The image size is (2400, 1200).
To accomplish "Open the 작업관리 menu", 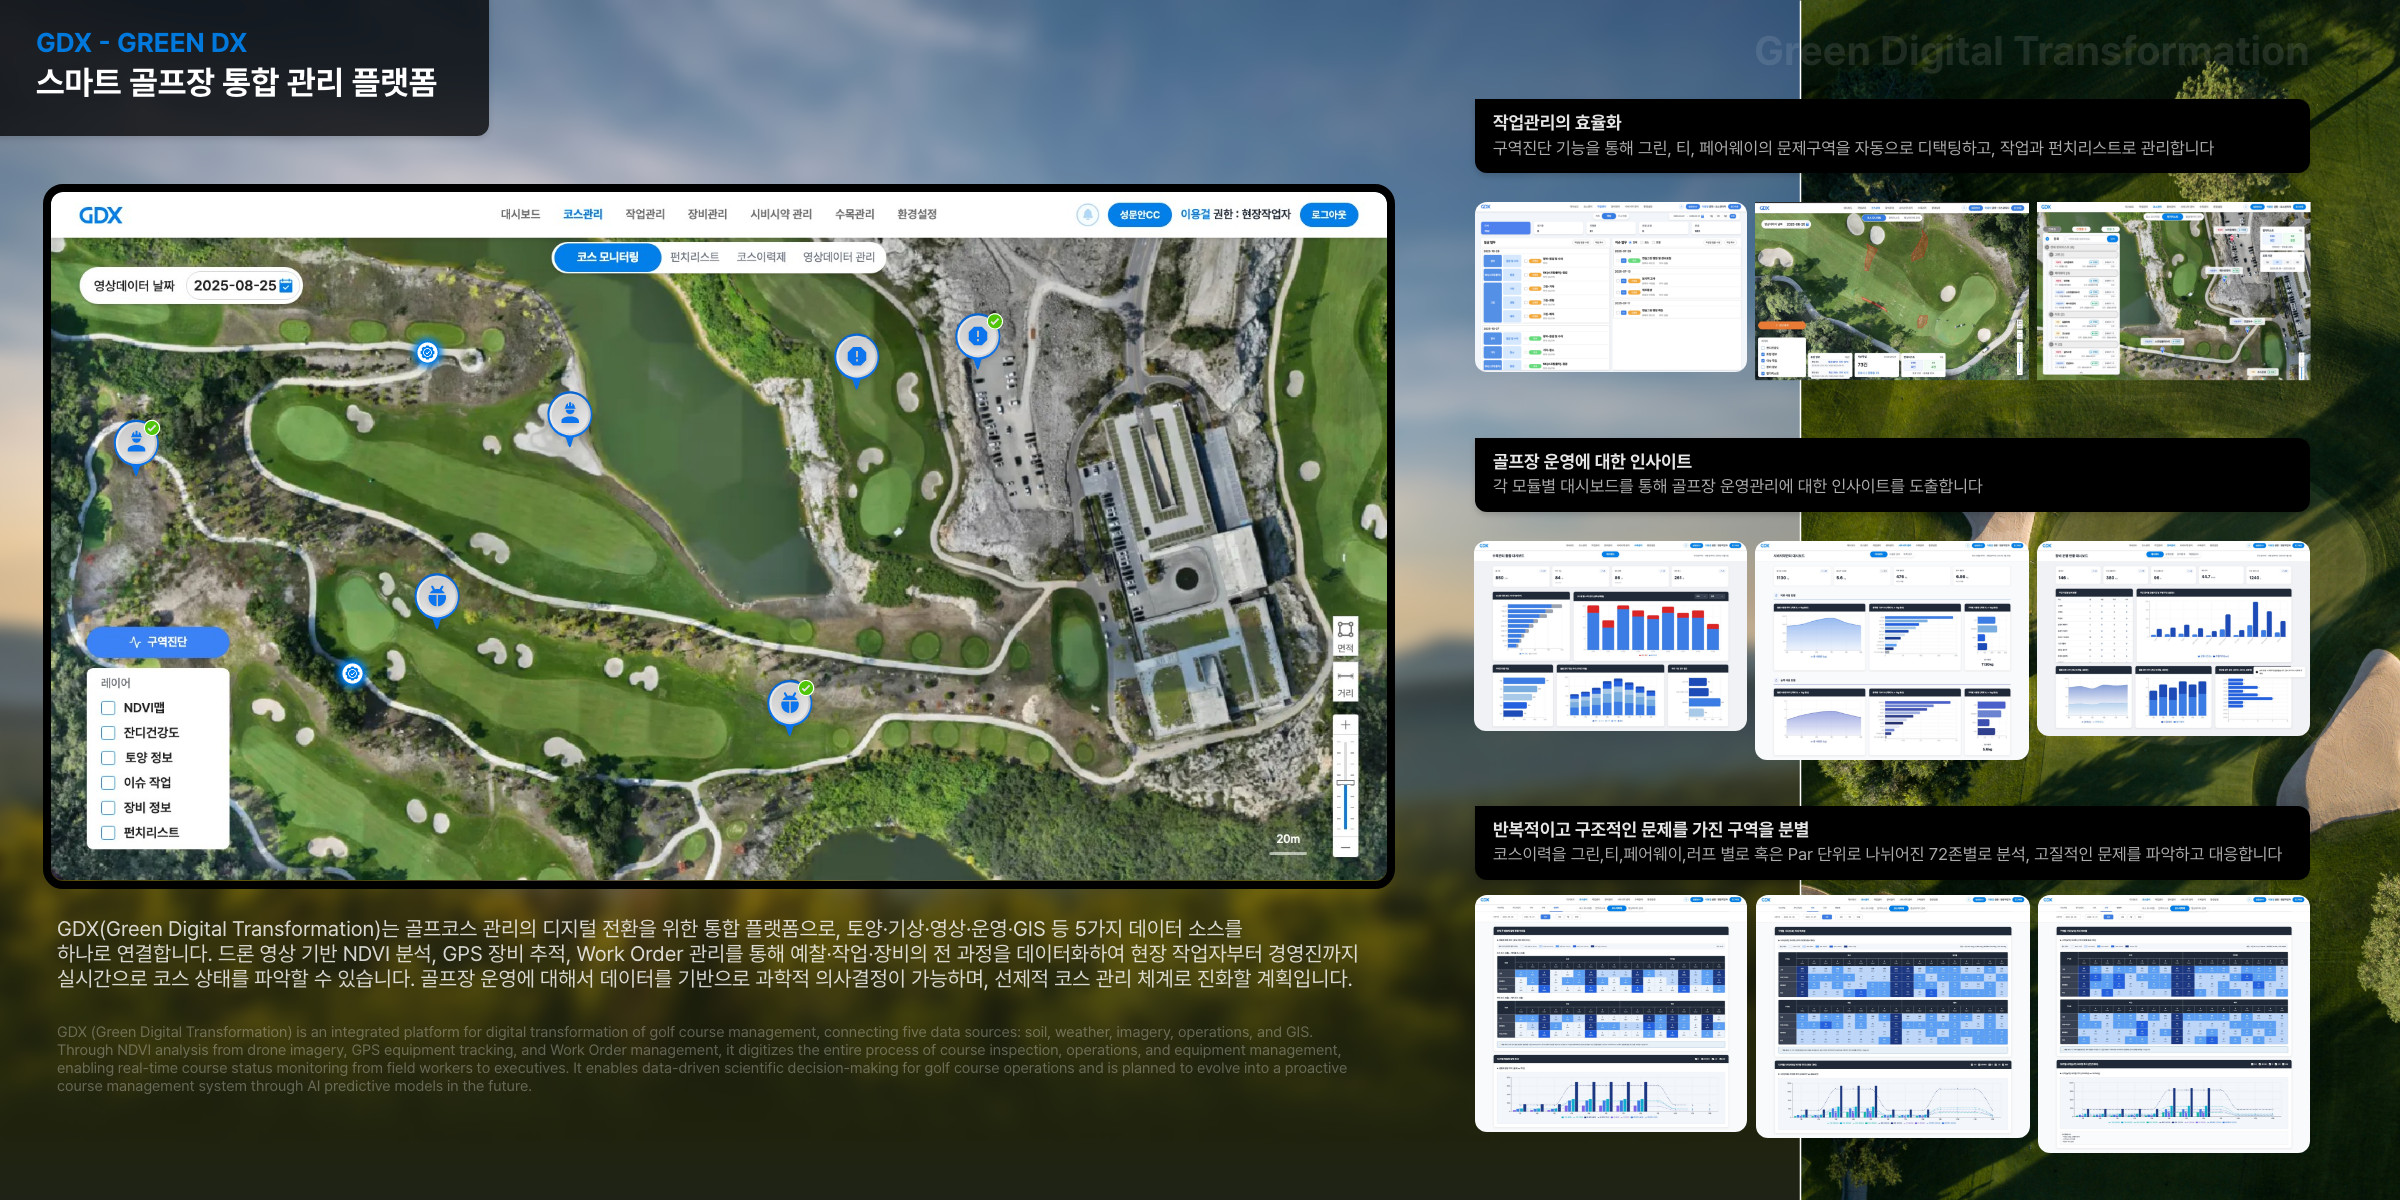I will coord(644,215).
